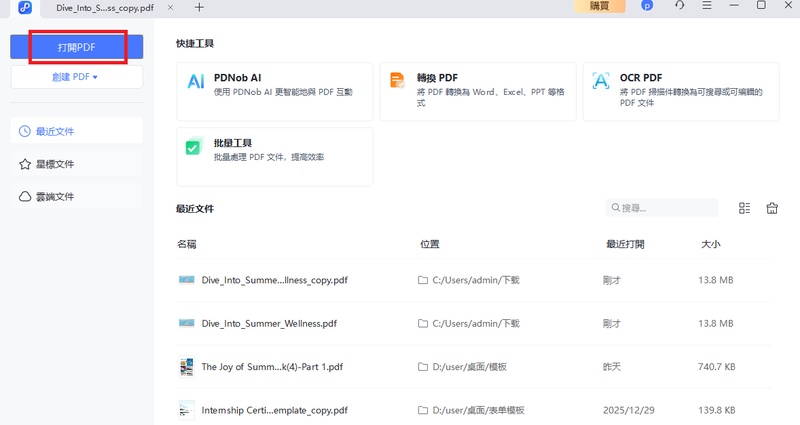
Task: Click the star icon beside 星標文件
Action: pos(24,164)
